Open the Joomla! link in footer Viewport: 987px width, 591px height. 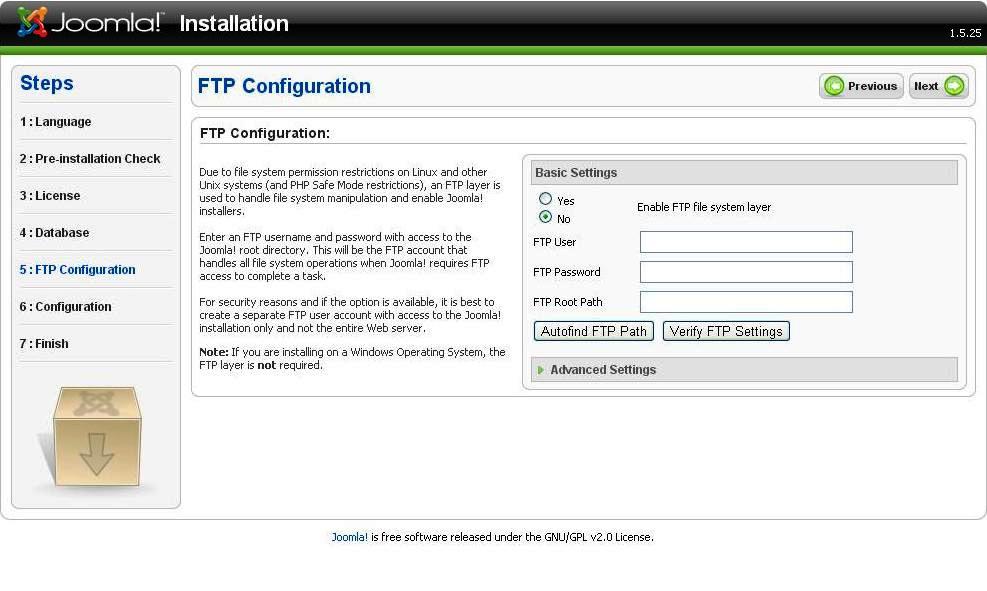coord(349,537)
